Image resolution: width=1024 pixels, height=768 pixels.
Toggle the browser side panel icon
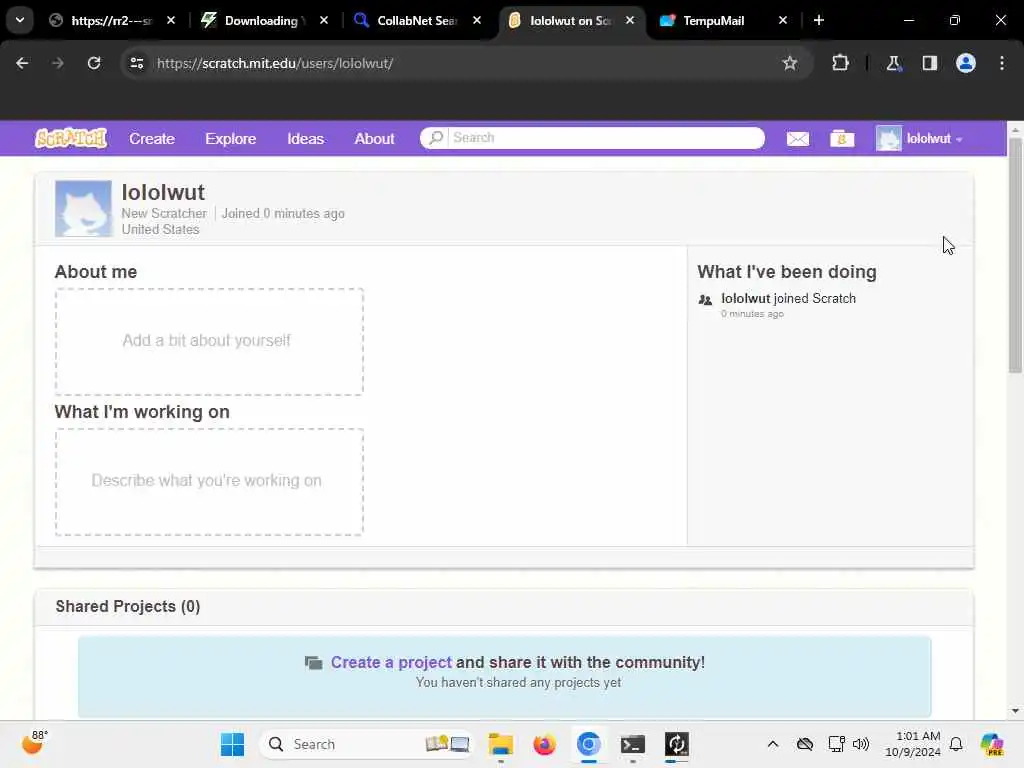coord(929,63)
